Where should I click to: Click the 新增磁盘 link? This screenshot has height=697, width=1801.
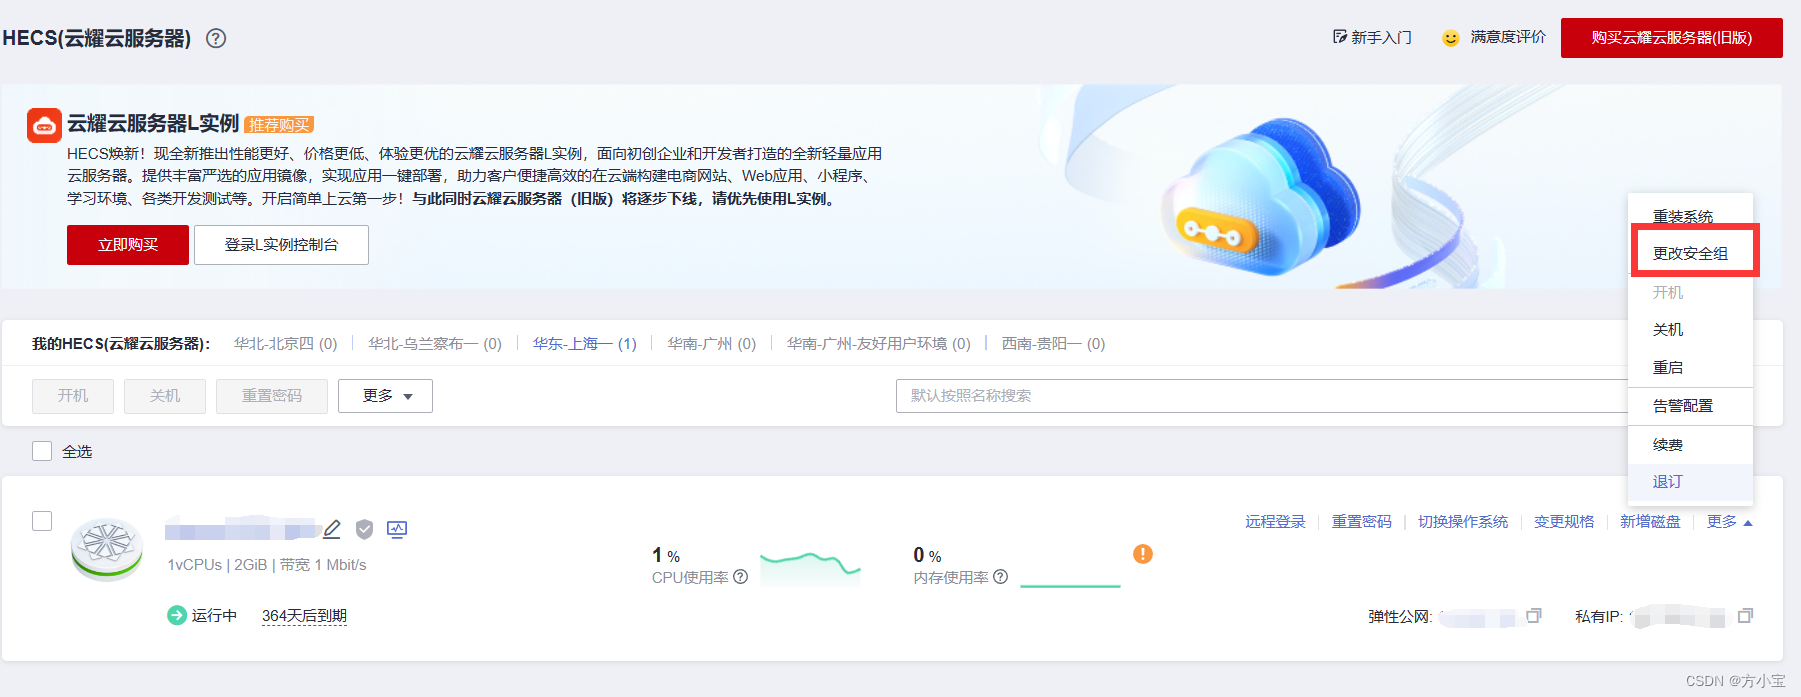[x=1650, y=522]
